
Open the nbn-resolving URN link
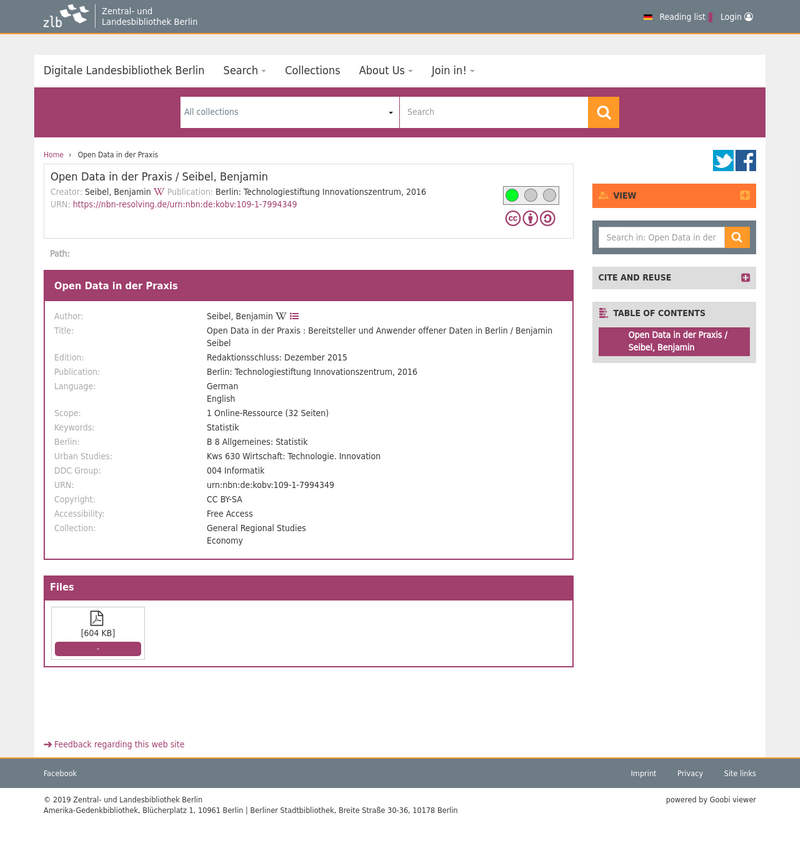pos(185,205)
